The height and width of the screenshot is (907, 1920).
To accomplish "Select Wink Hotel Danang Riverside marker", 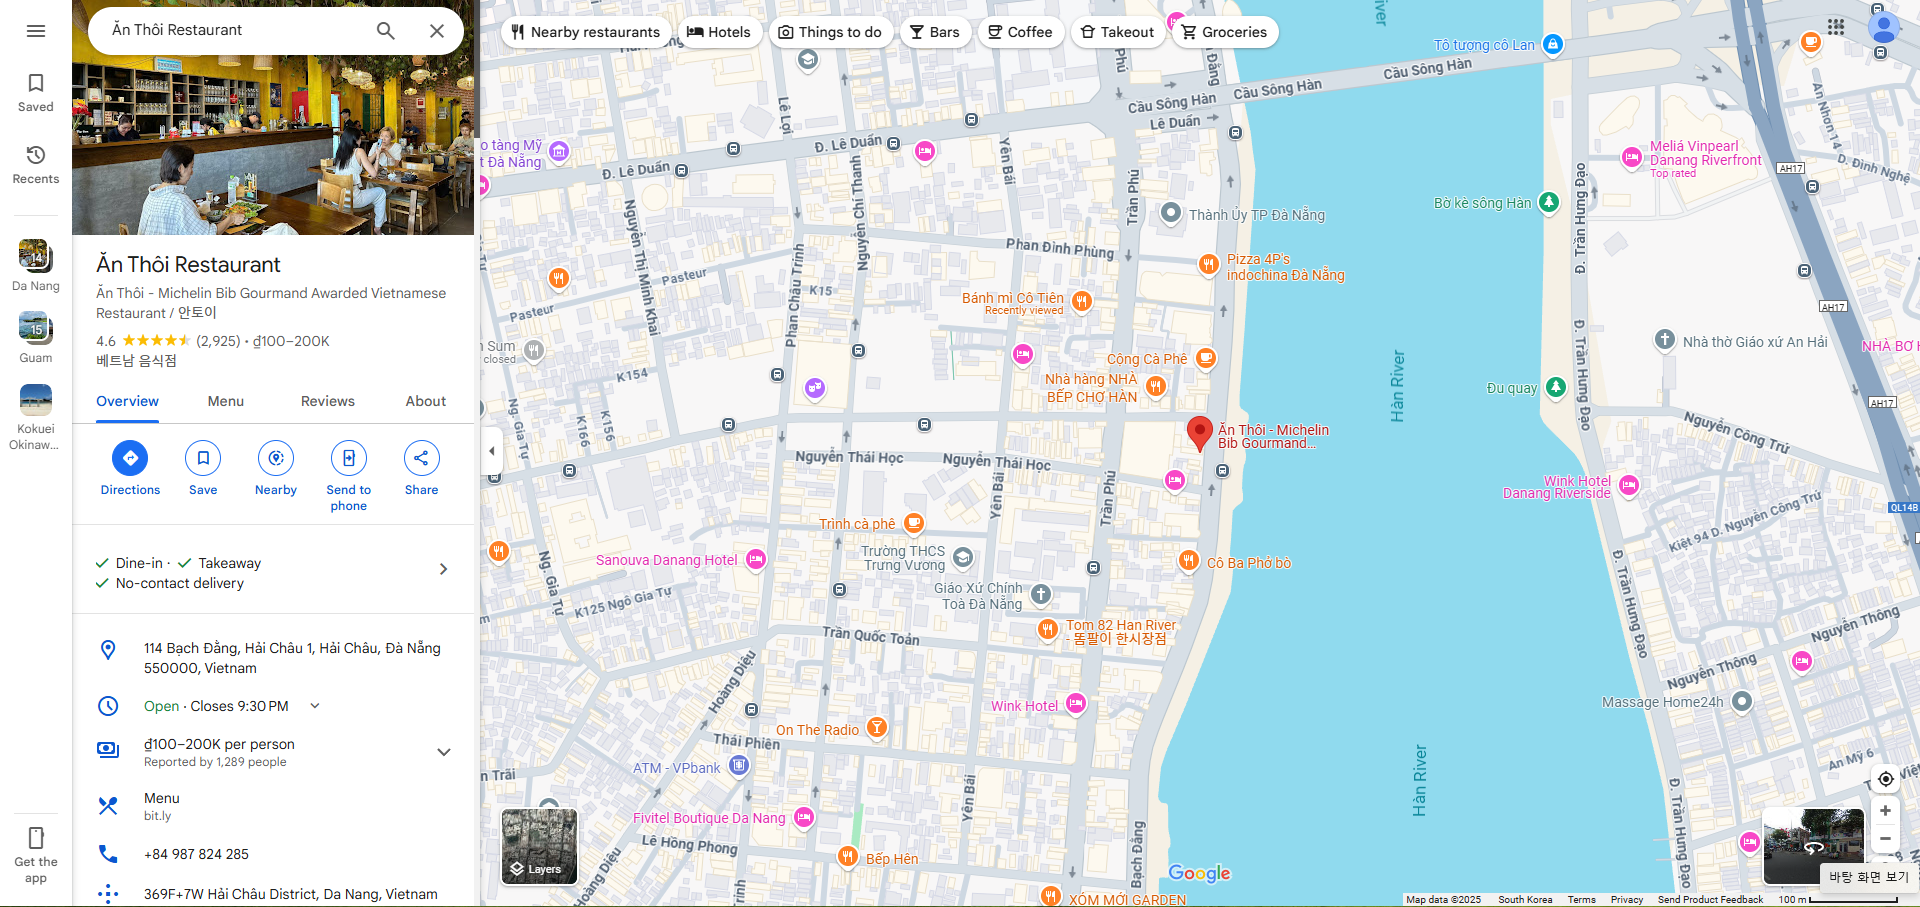I will pyautogui.click(x=1629, y=486).
